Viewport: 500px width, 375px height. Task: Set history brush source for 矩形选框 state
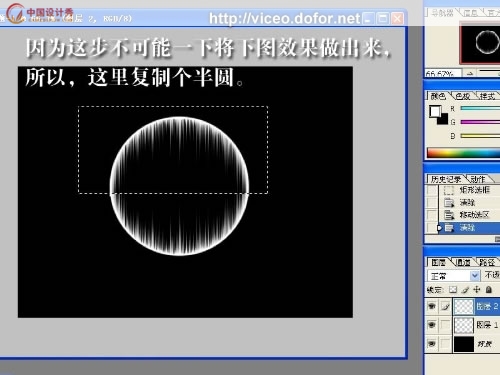click(432, 190)
